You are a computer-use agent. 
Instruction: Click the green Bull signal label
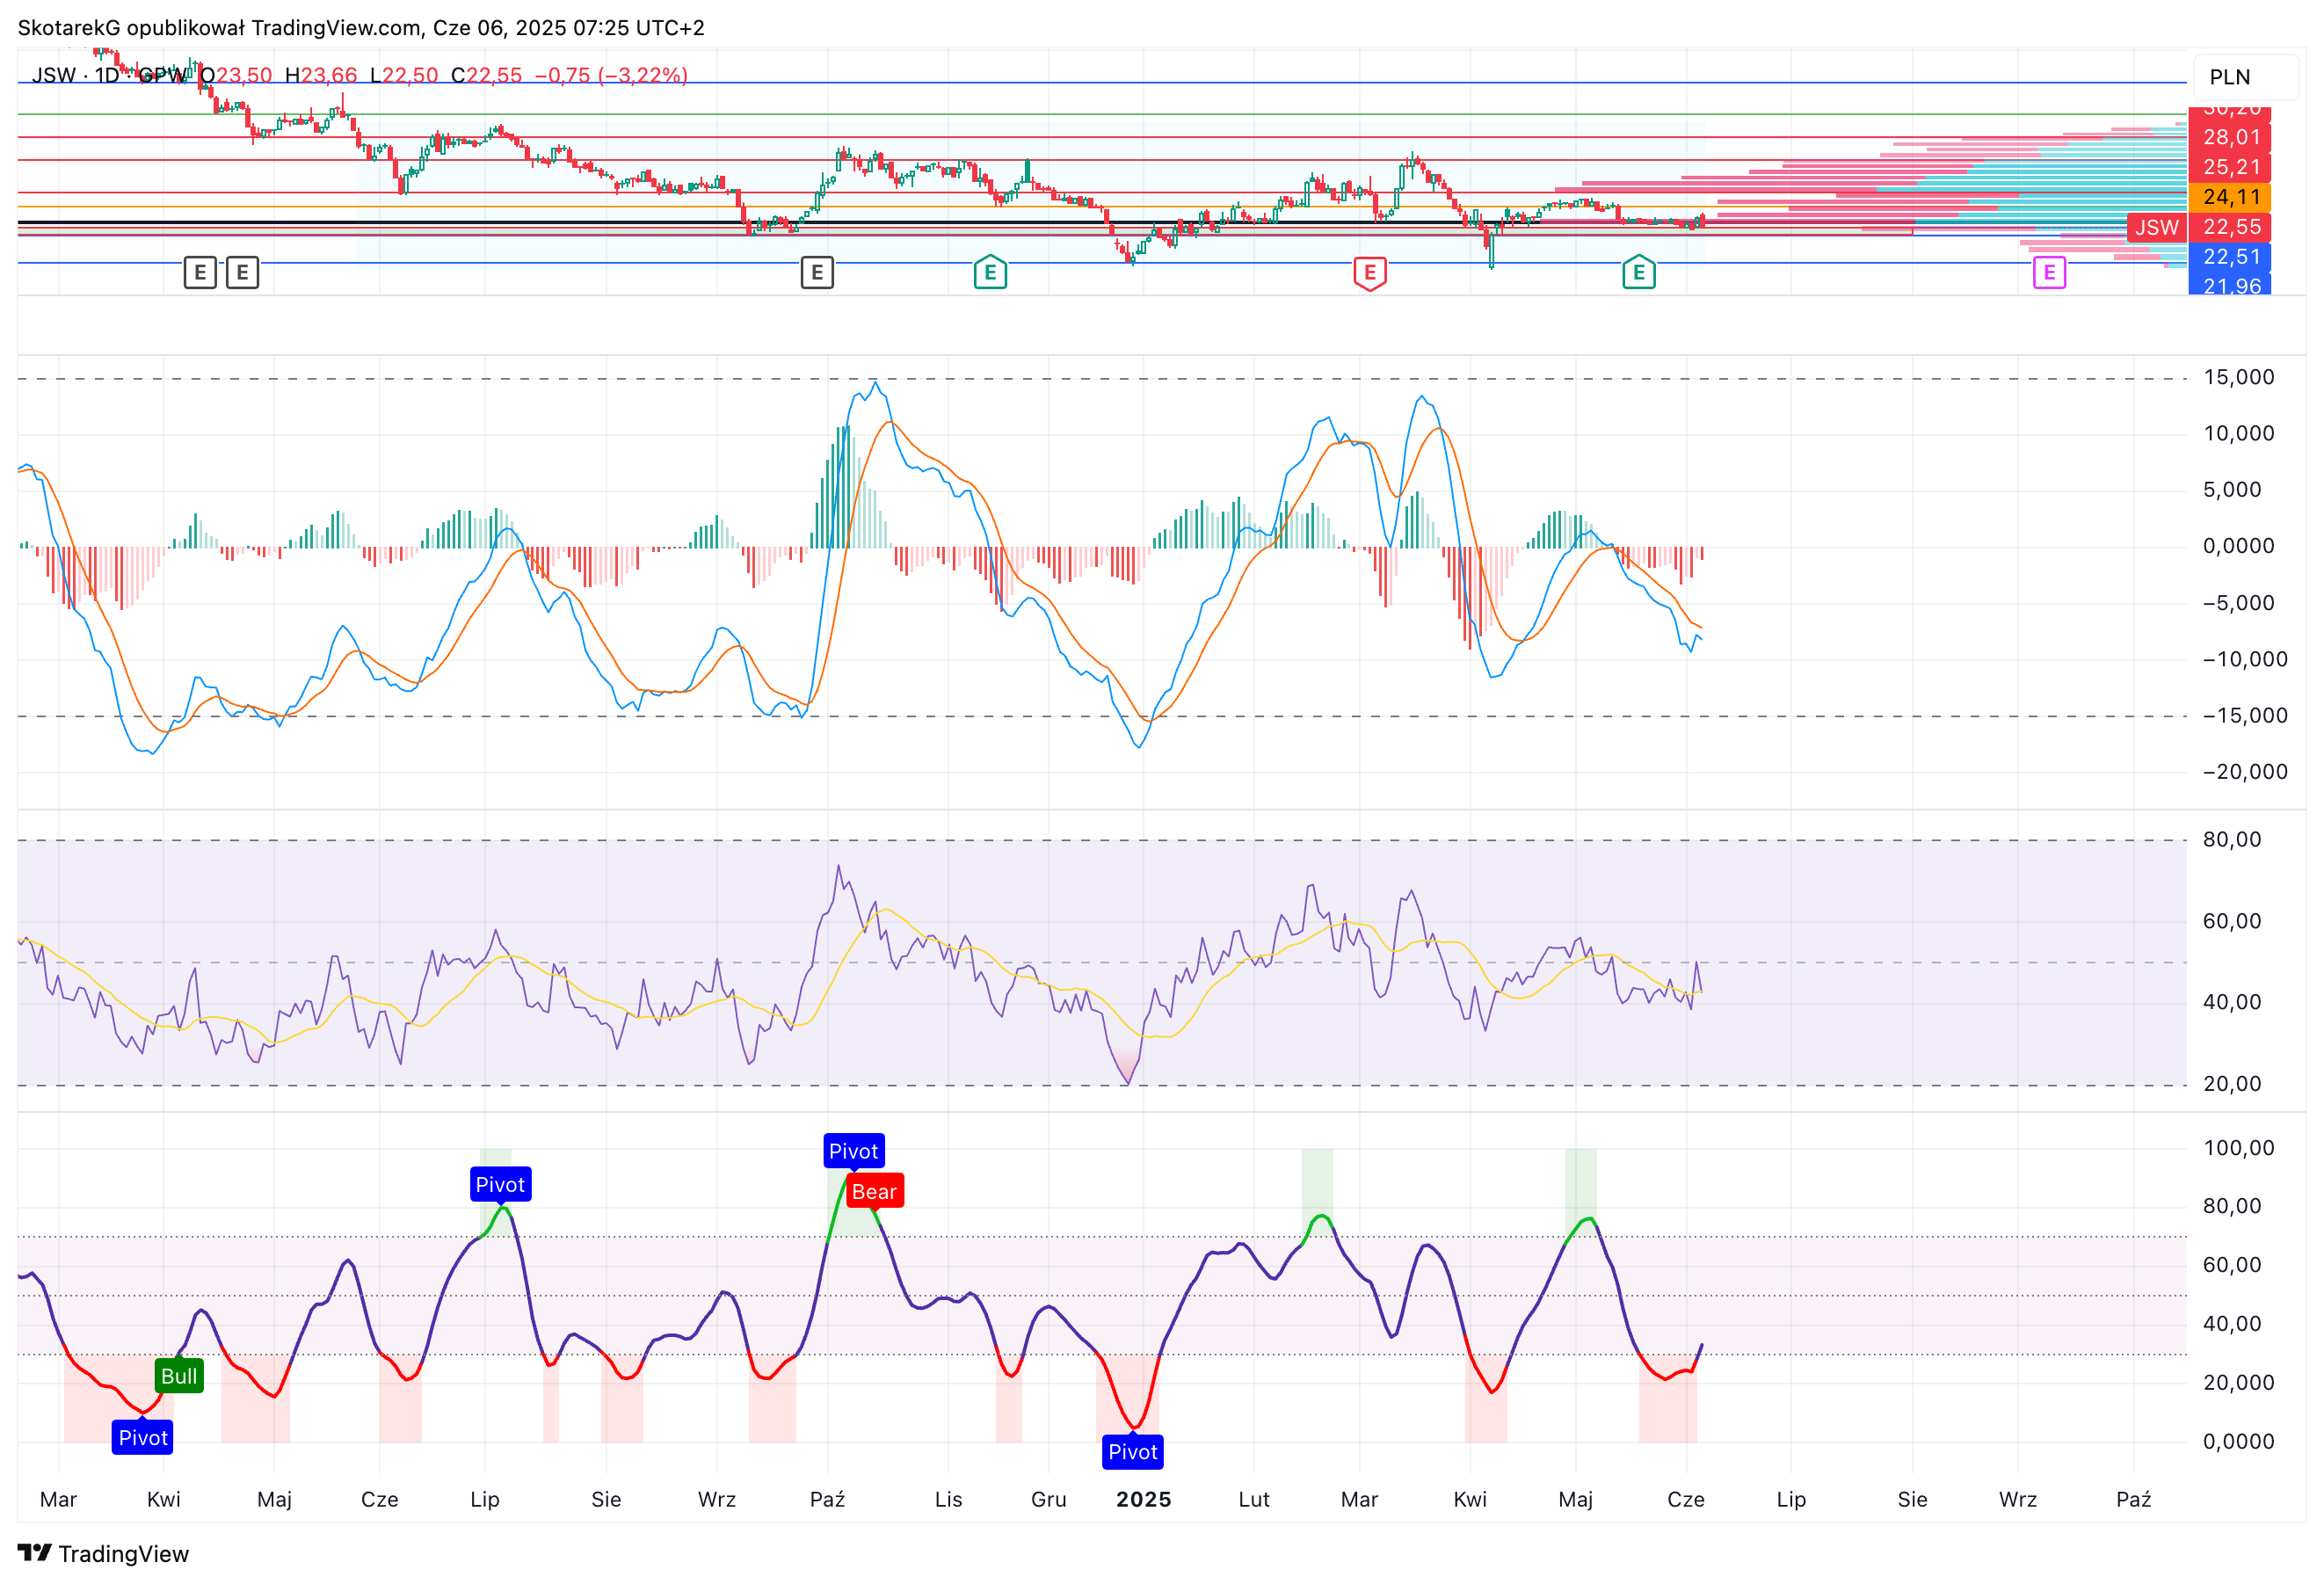point(179,1376)
